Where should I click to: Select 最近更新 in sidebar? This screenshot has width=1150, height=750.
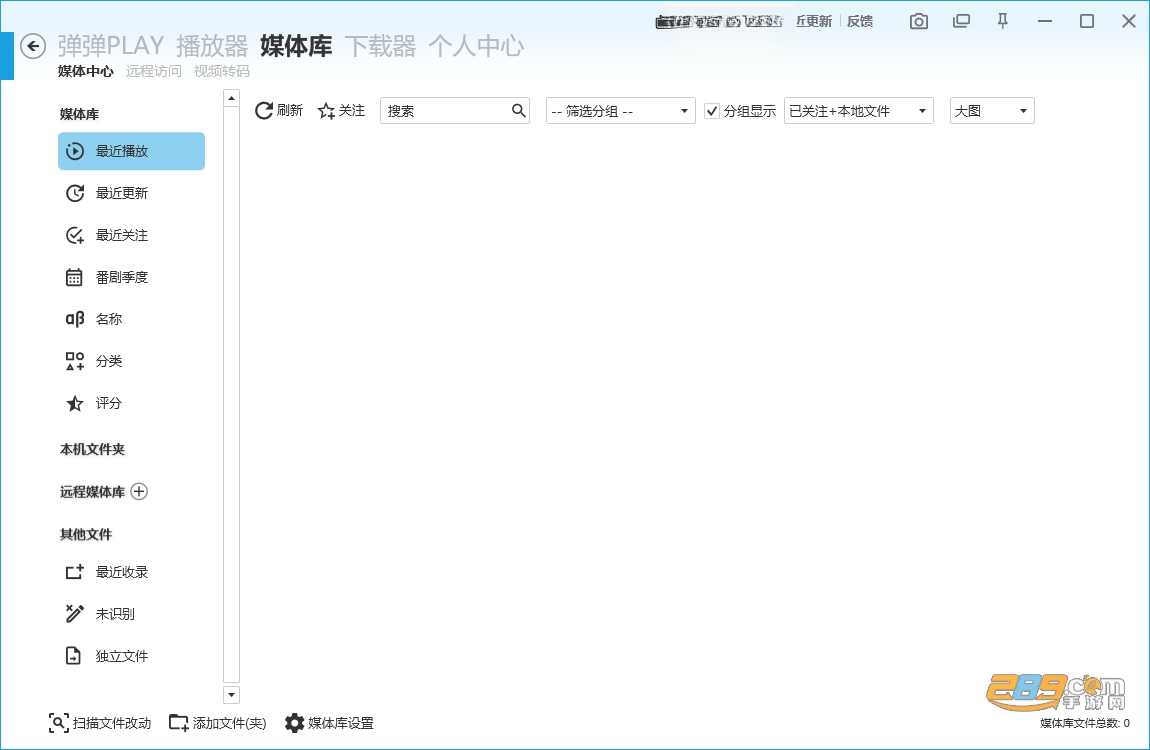pos(131,193)
